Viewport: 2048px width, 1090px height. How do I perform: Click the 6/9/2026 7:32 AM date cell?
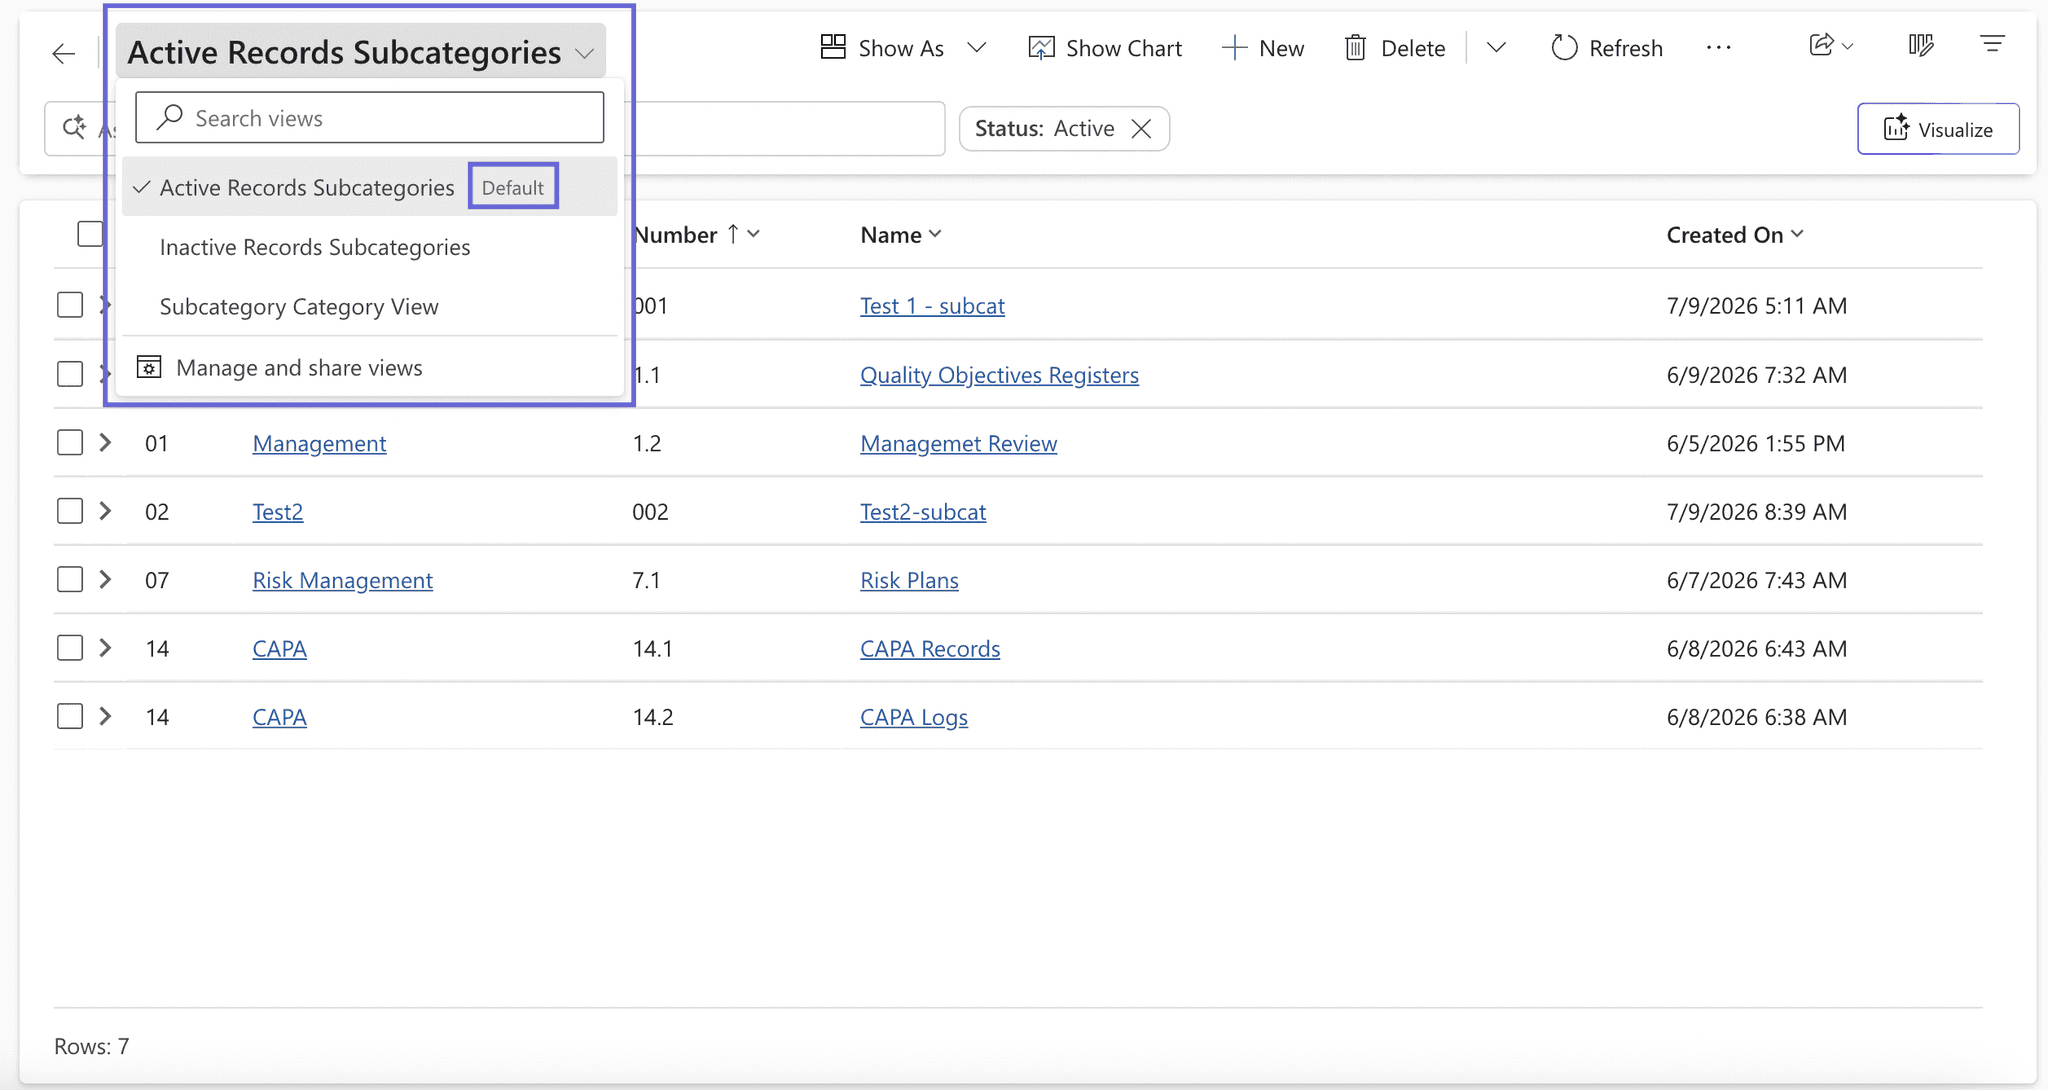[x=1756, y=375]
